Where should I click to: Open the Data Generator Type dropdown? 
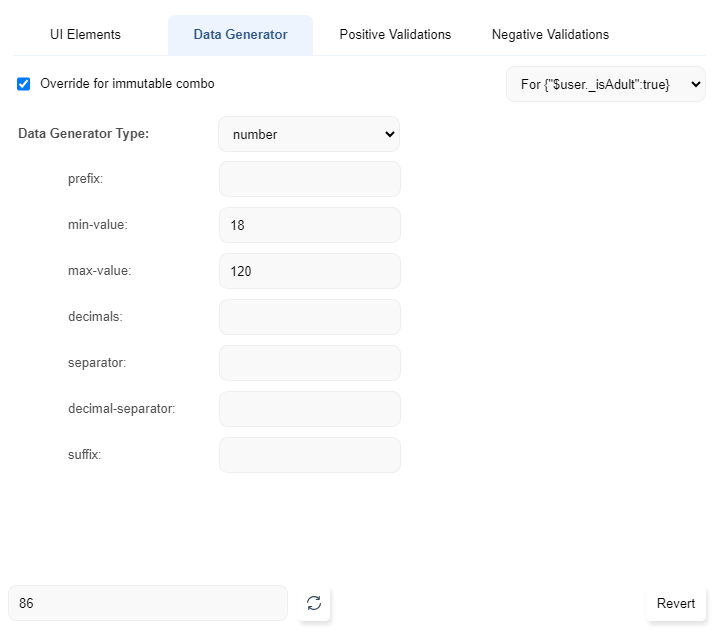(x=308, y=134)
